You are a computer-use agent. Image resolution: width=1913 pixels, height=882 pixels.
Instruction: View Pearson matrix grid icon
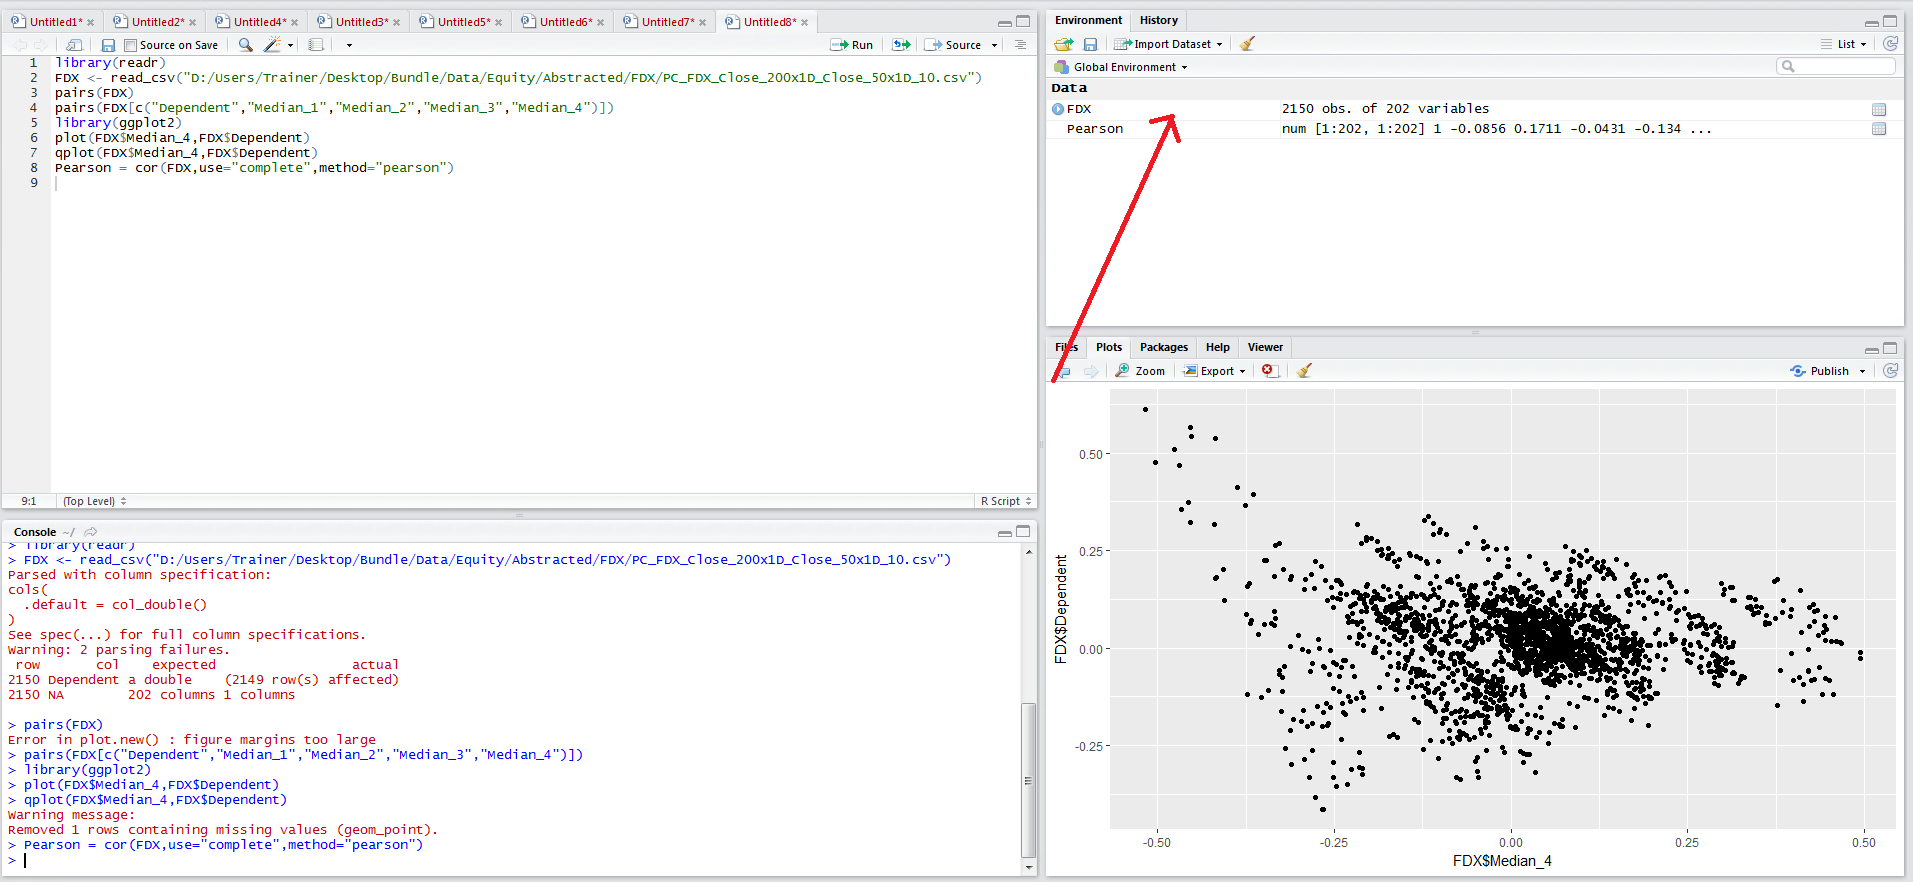click(1879, 129)
